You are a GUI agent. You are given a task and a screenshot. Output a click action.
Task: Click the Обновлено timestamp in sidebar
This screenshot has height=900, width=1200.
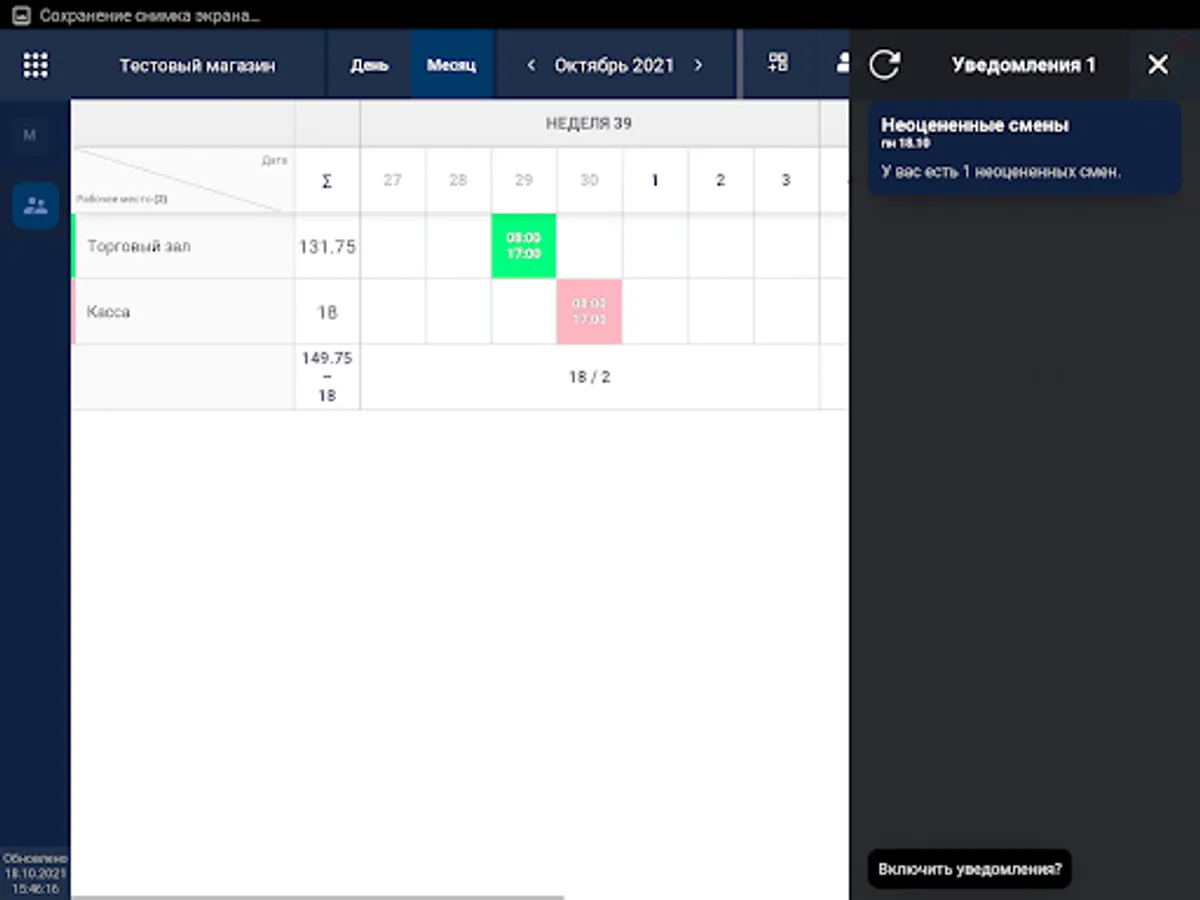35,873
